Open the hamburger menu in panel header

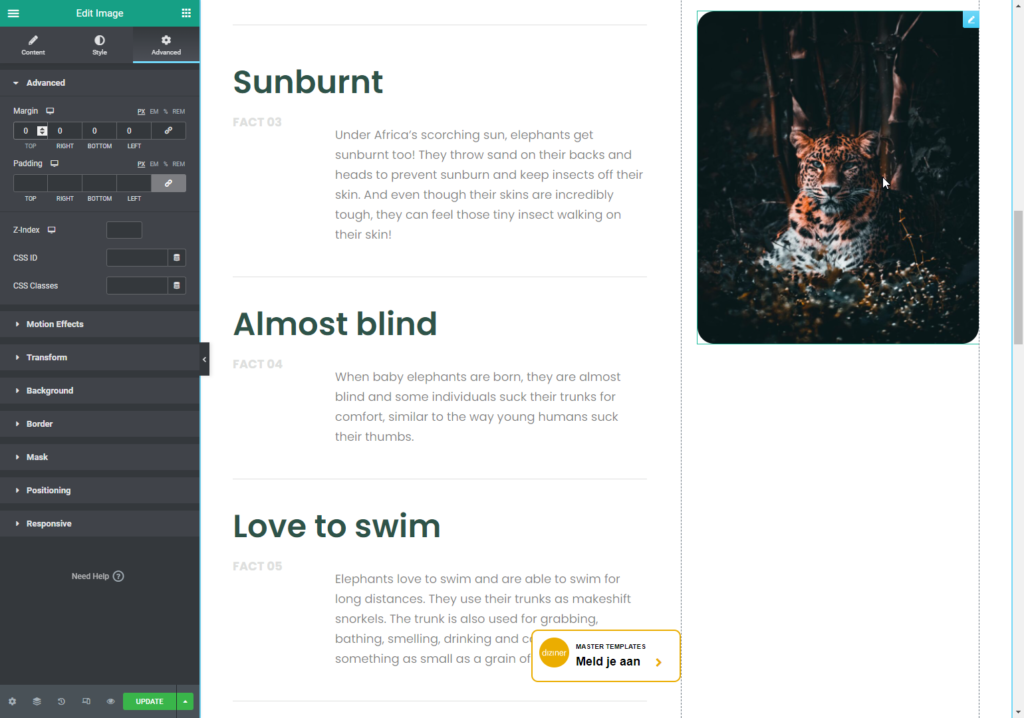[13, 13]
